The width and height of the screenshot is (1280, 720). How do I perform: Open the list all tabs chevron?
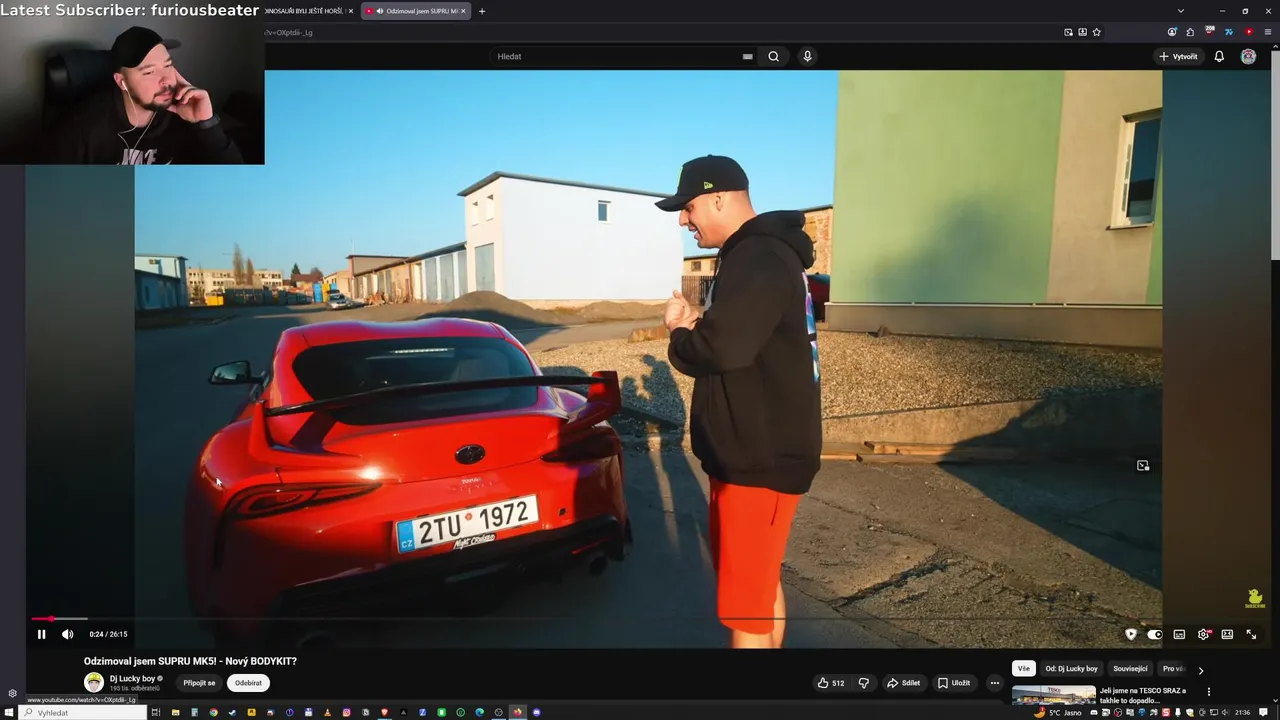[1181, 11]
